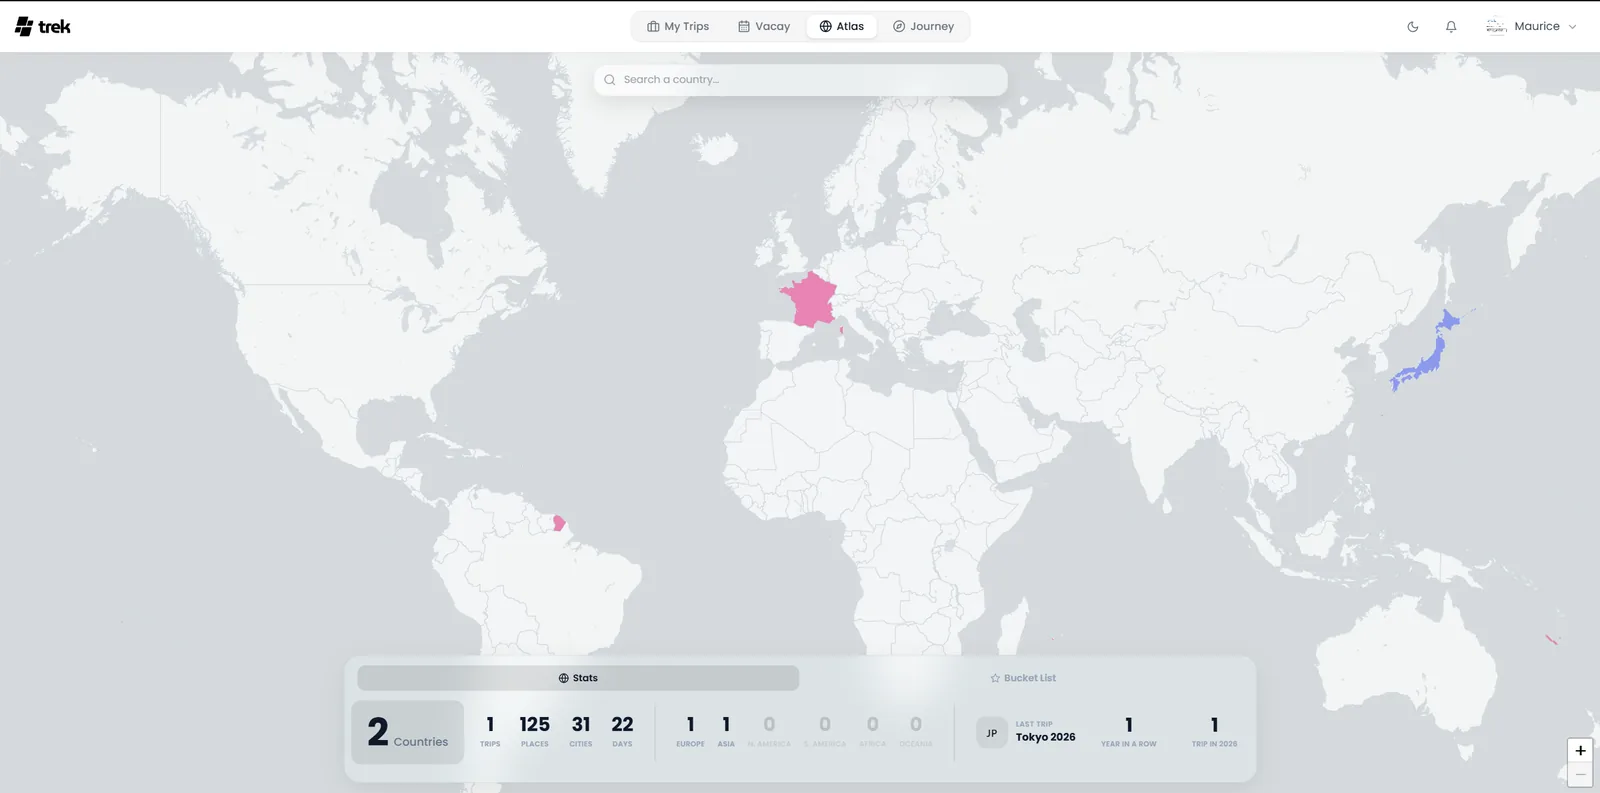Switch to the Vacay tab
The width and height of the screenshot is (1600, 793).
764,27
